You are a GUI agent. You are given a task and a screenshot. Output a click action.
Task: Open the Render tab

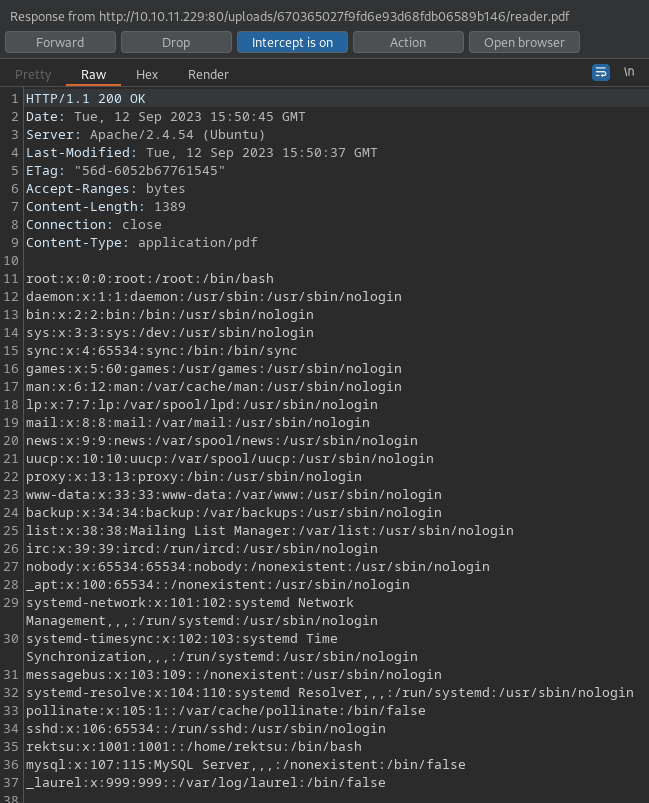(x=208, y=74)
